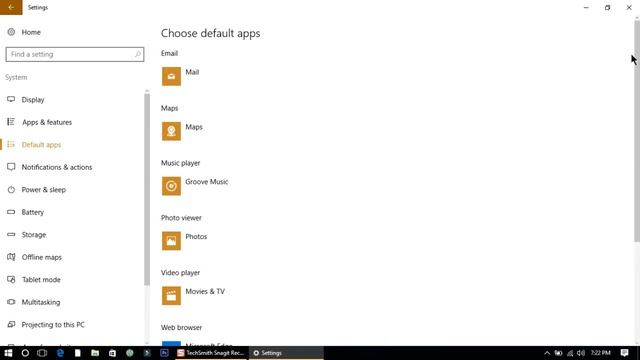Screen dimensions: 640x360
Task: Open Notifications & actions settings
Action: 49,167
